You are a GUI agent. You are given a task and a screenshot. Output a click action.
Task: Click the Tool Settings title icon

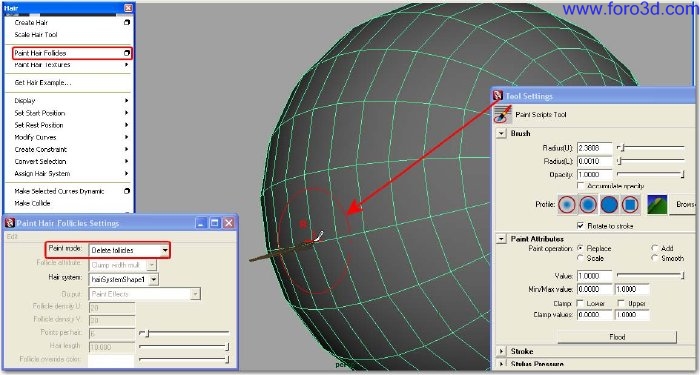(x=498, y=96)
